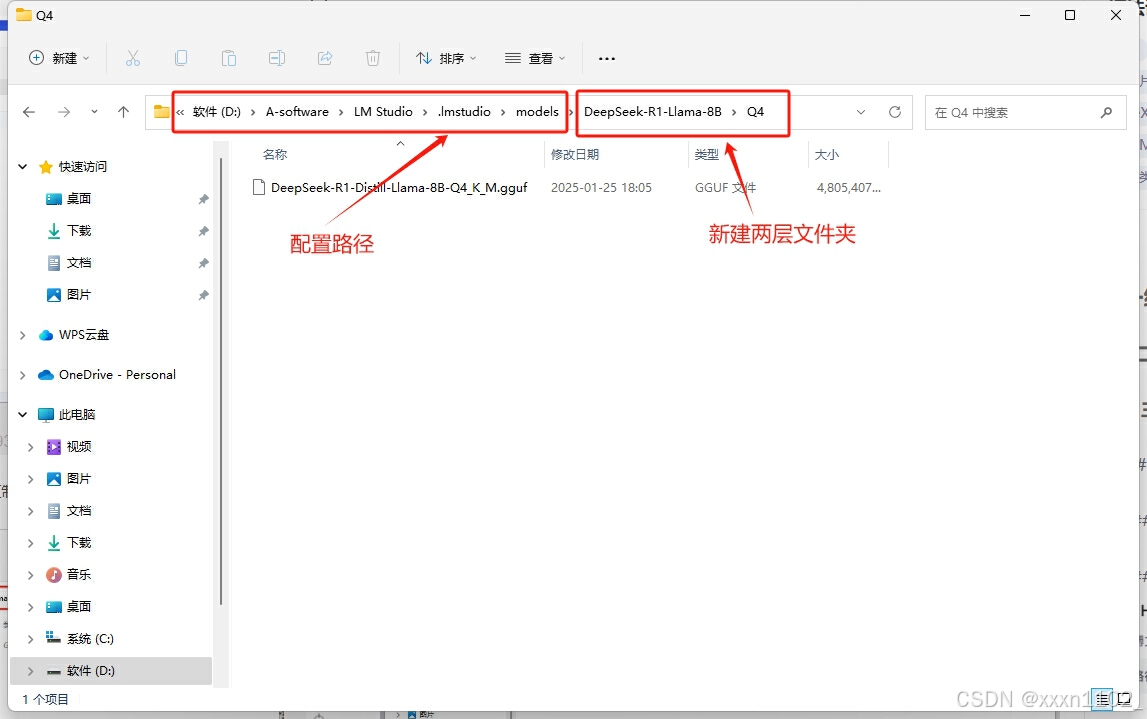Sort by 名称 column header

pyautogui.click(x=275, y=154)
